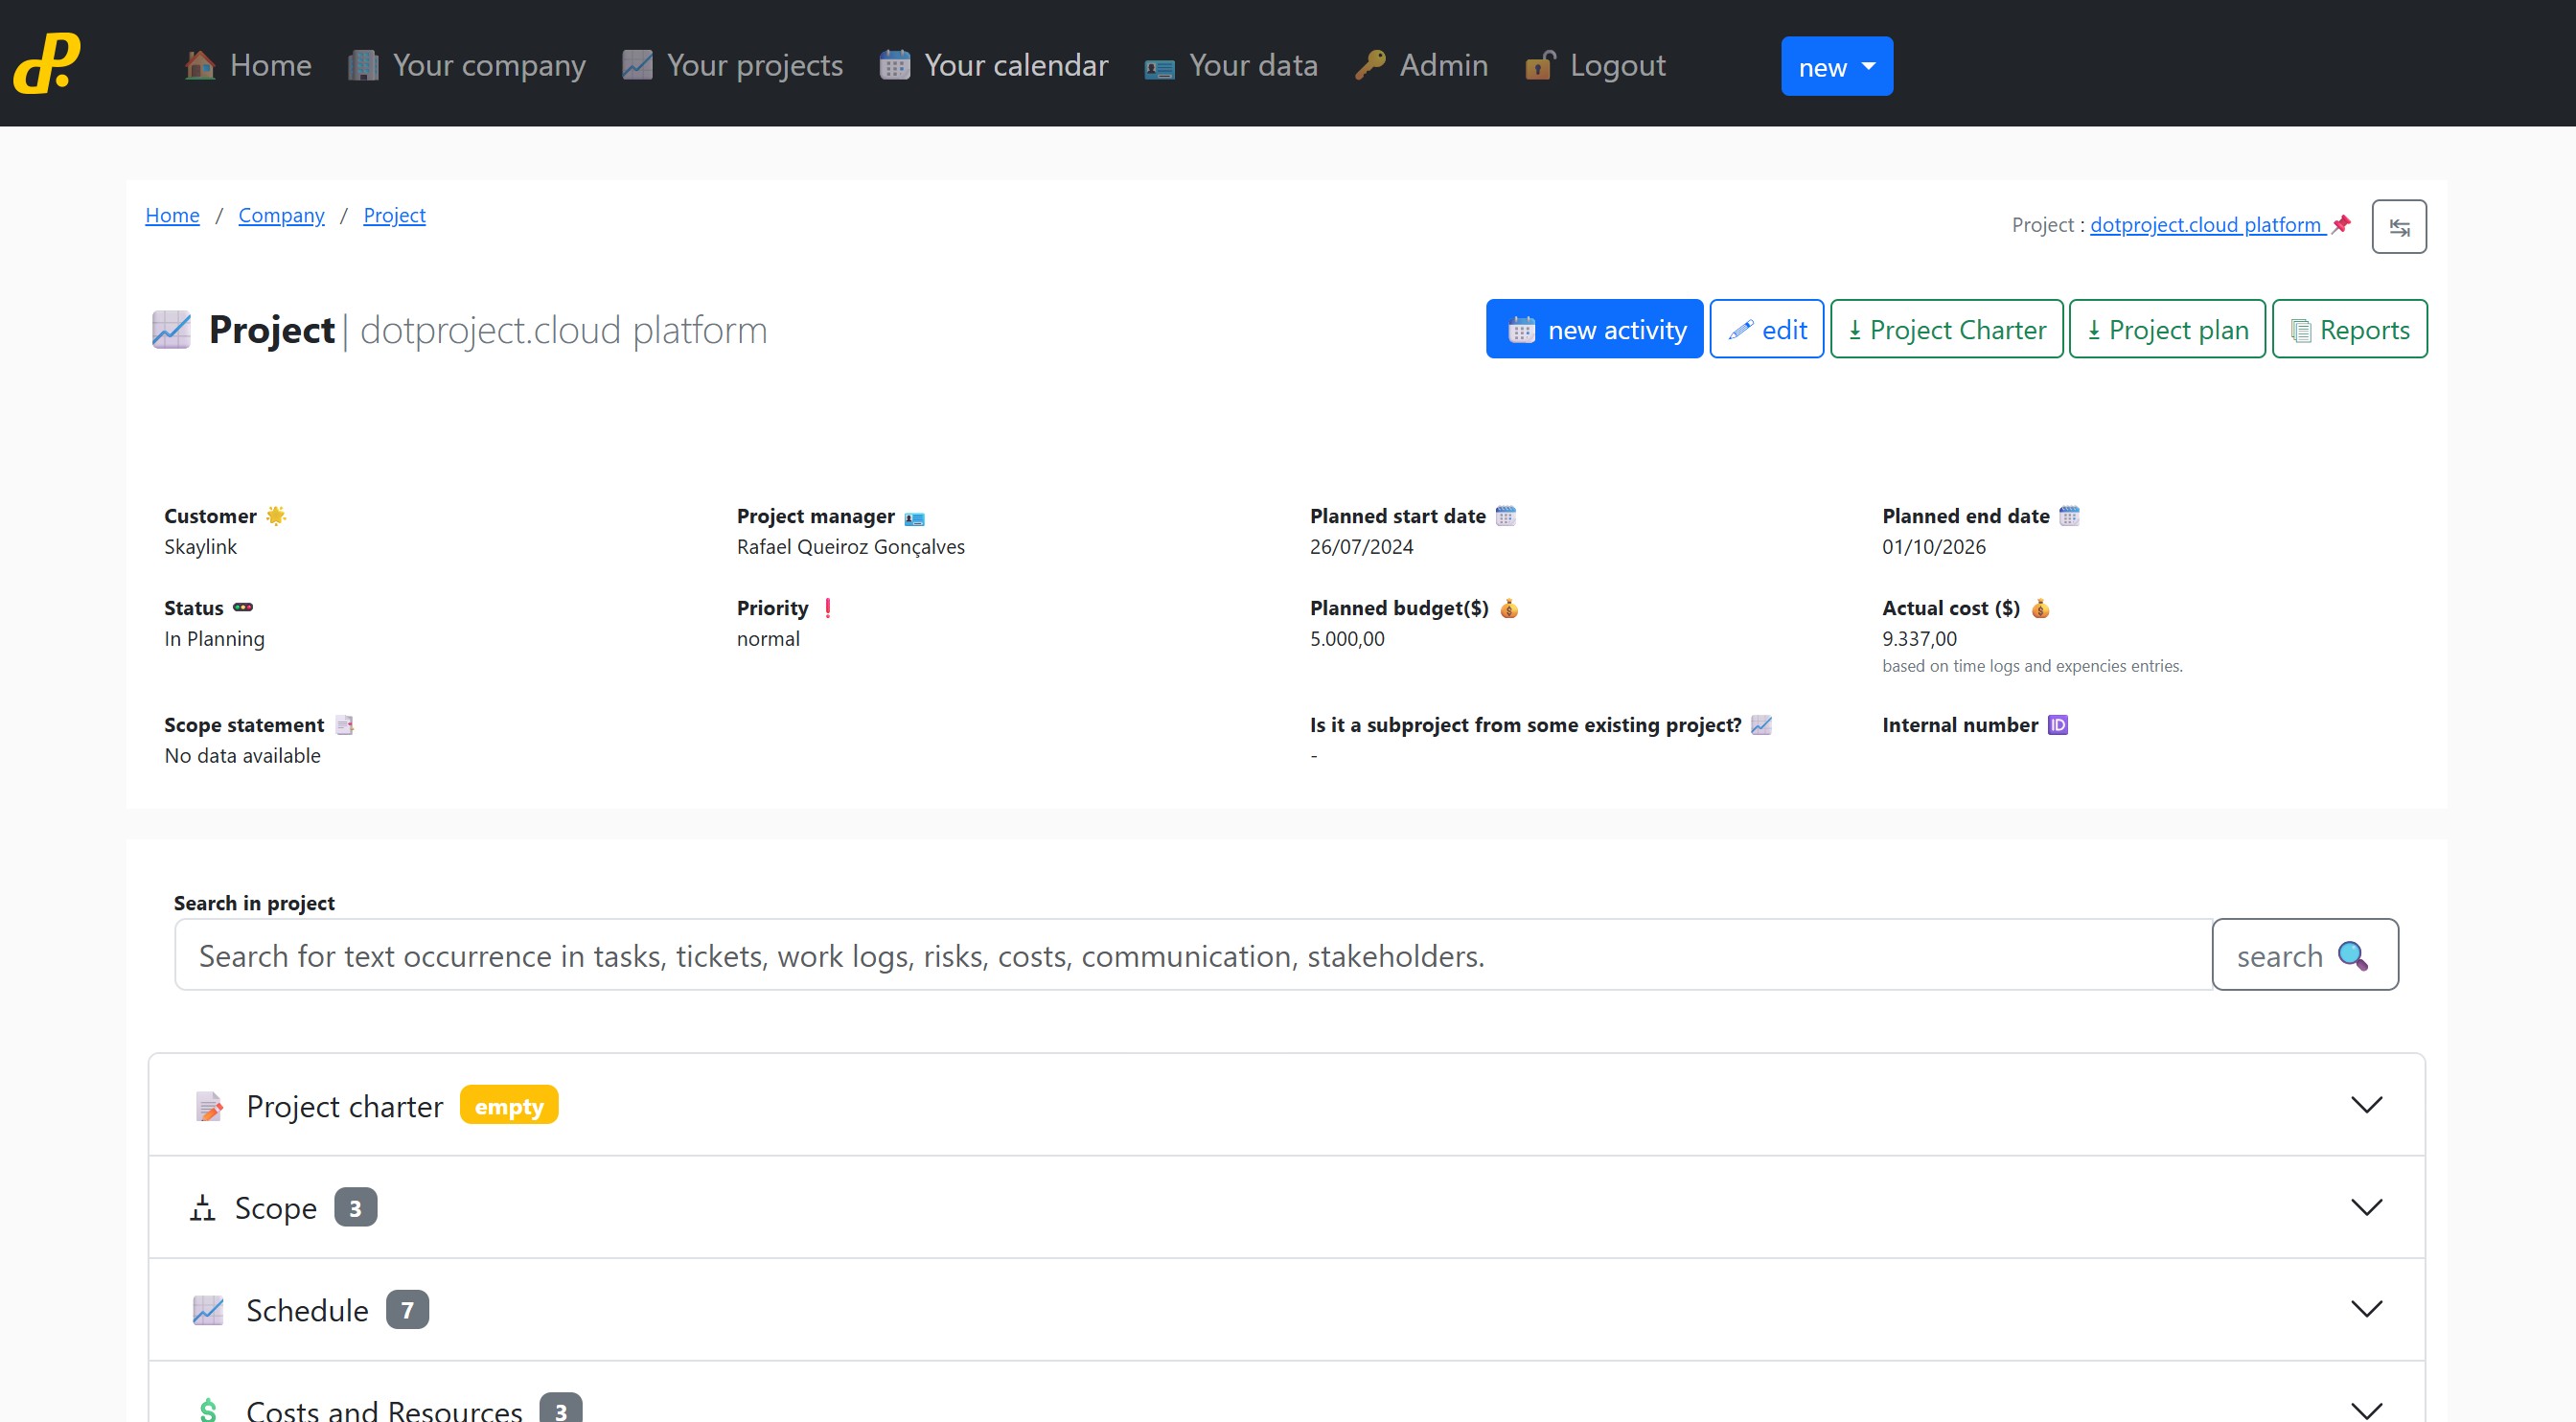Image resolution: width=2576 pixels, height=1422 pixels.
Task: Click the red pin icon beside project name
Action: tap(2341, 224)
